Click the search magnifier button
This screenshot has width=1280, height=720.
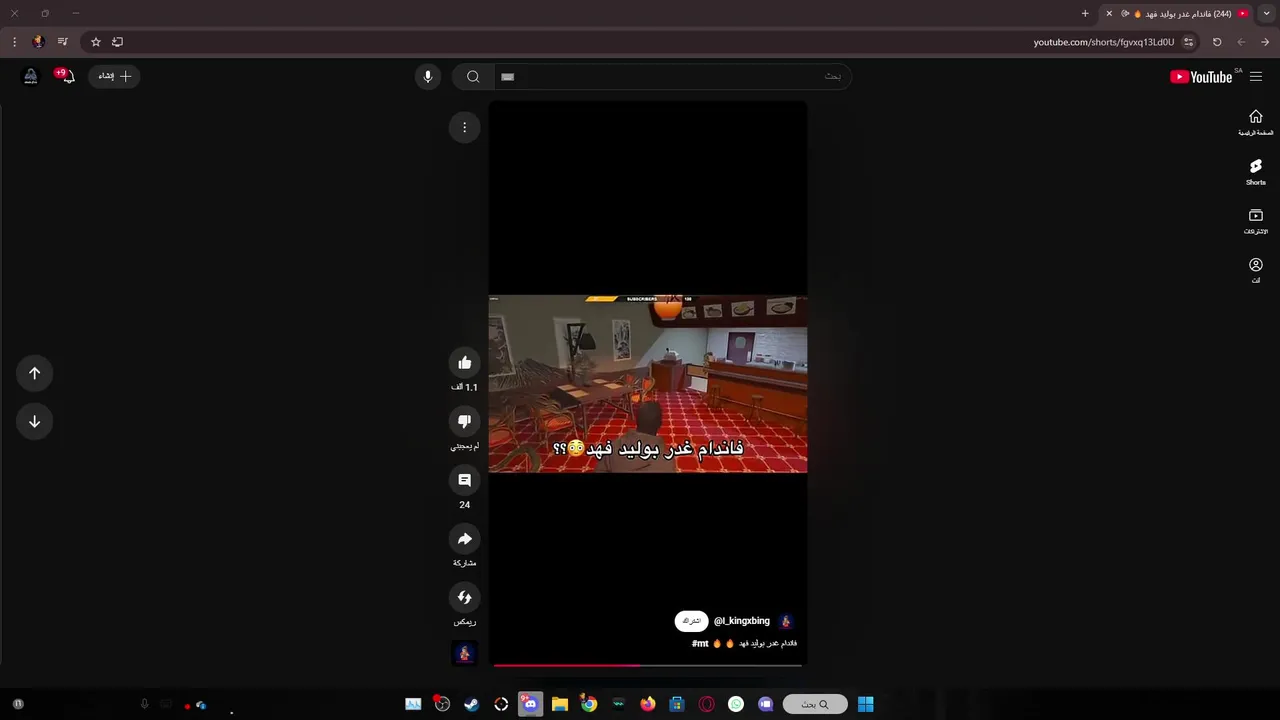point(473,77)
